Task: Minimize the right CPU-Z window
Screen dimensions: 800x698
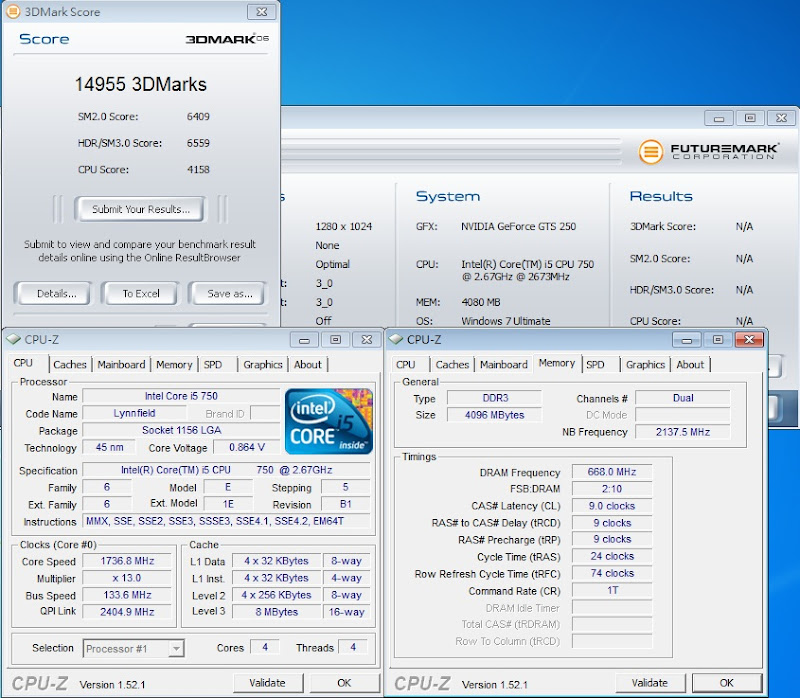Action: (687, 340)
